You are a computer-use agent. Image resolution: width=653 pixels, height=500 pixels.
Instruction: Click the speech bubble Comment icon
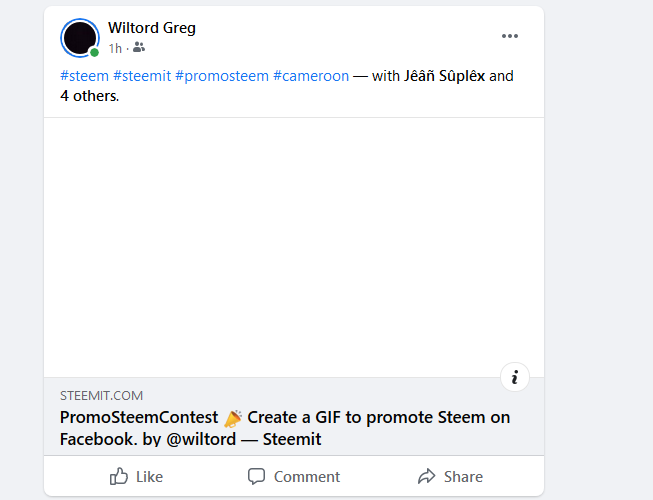click(256, 476)
